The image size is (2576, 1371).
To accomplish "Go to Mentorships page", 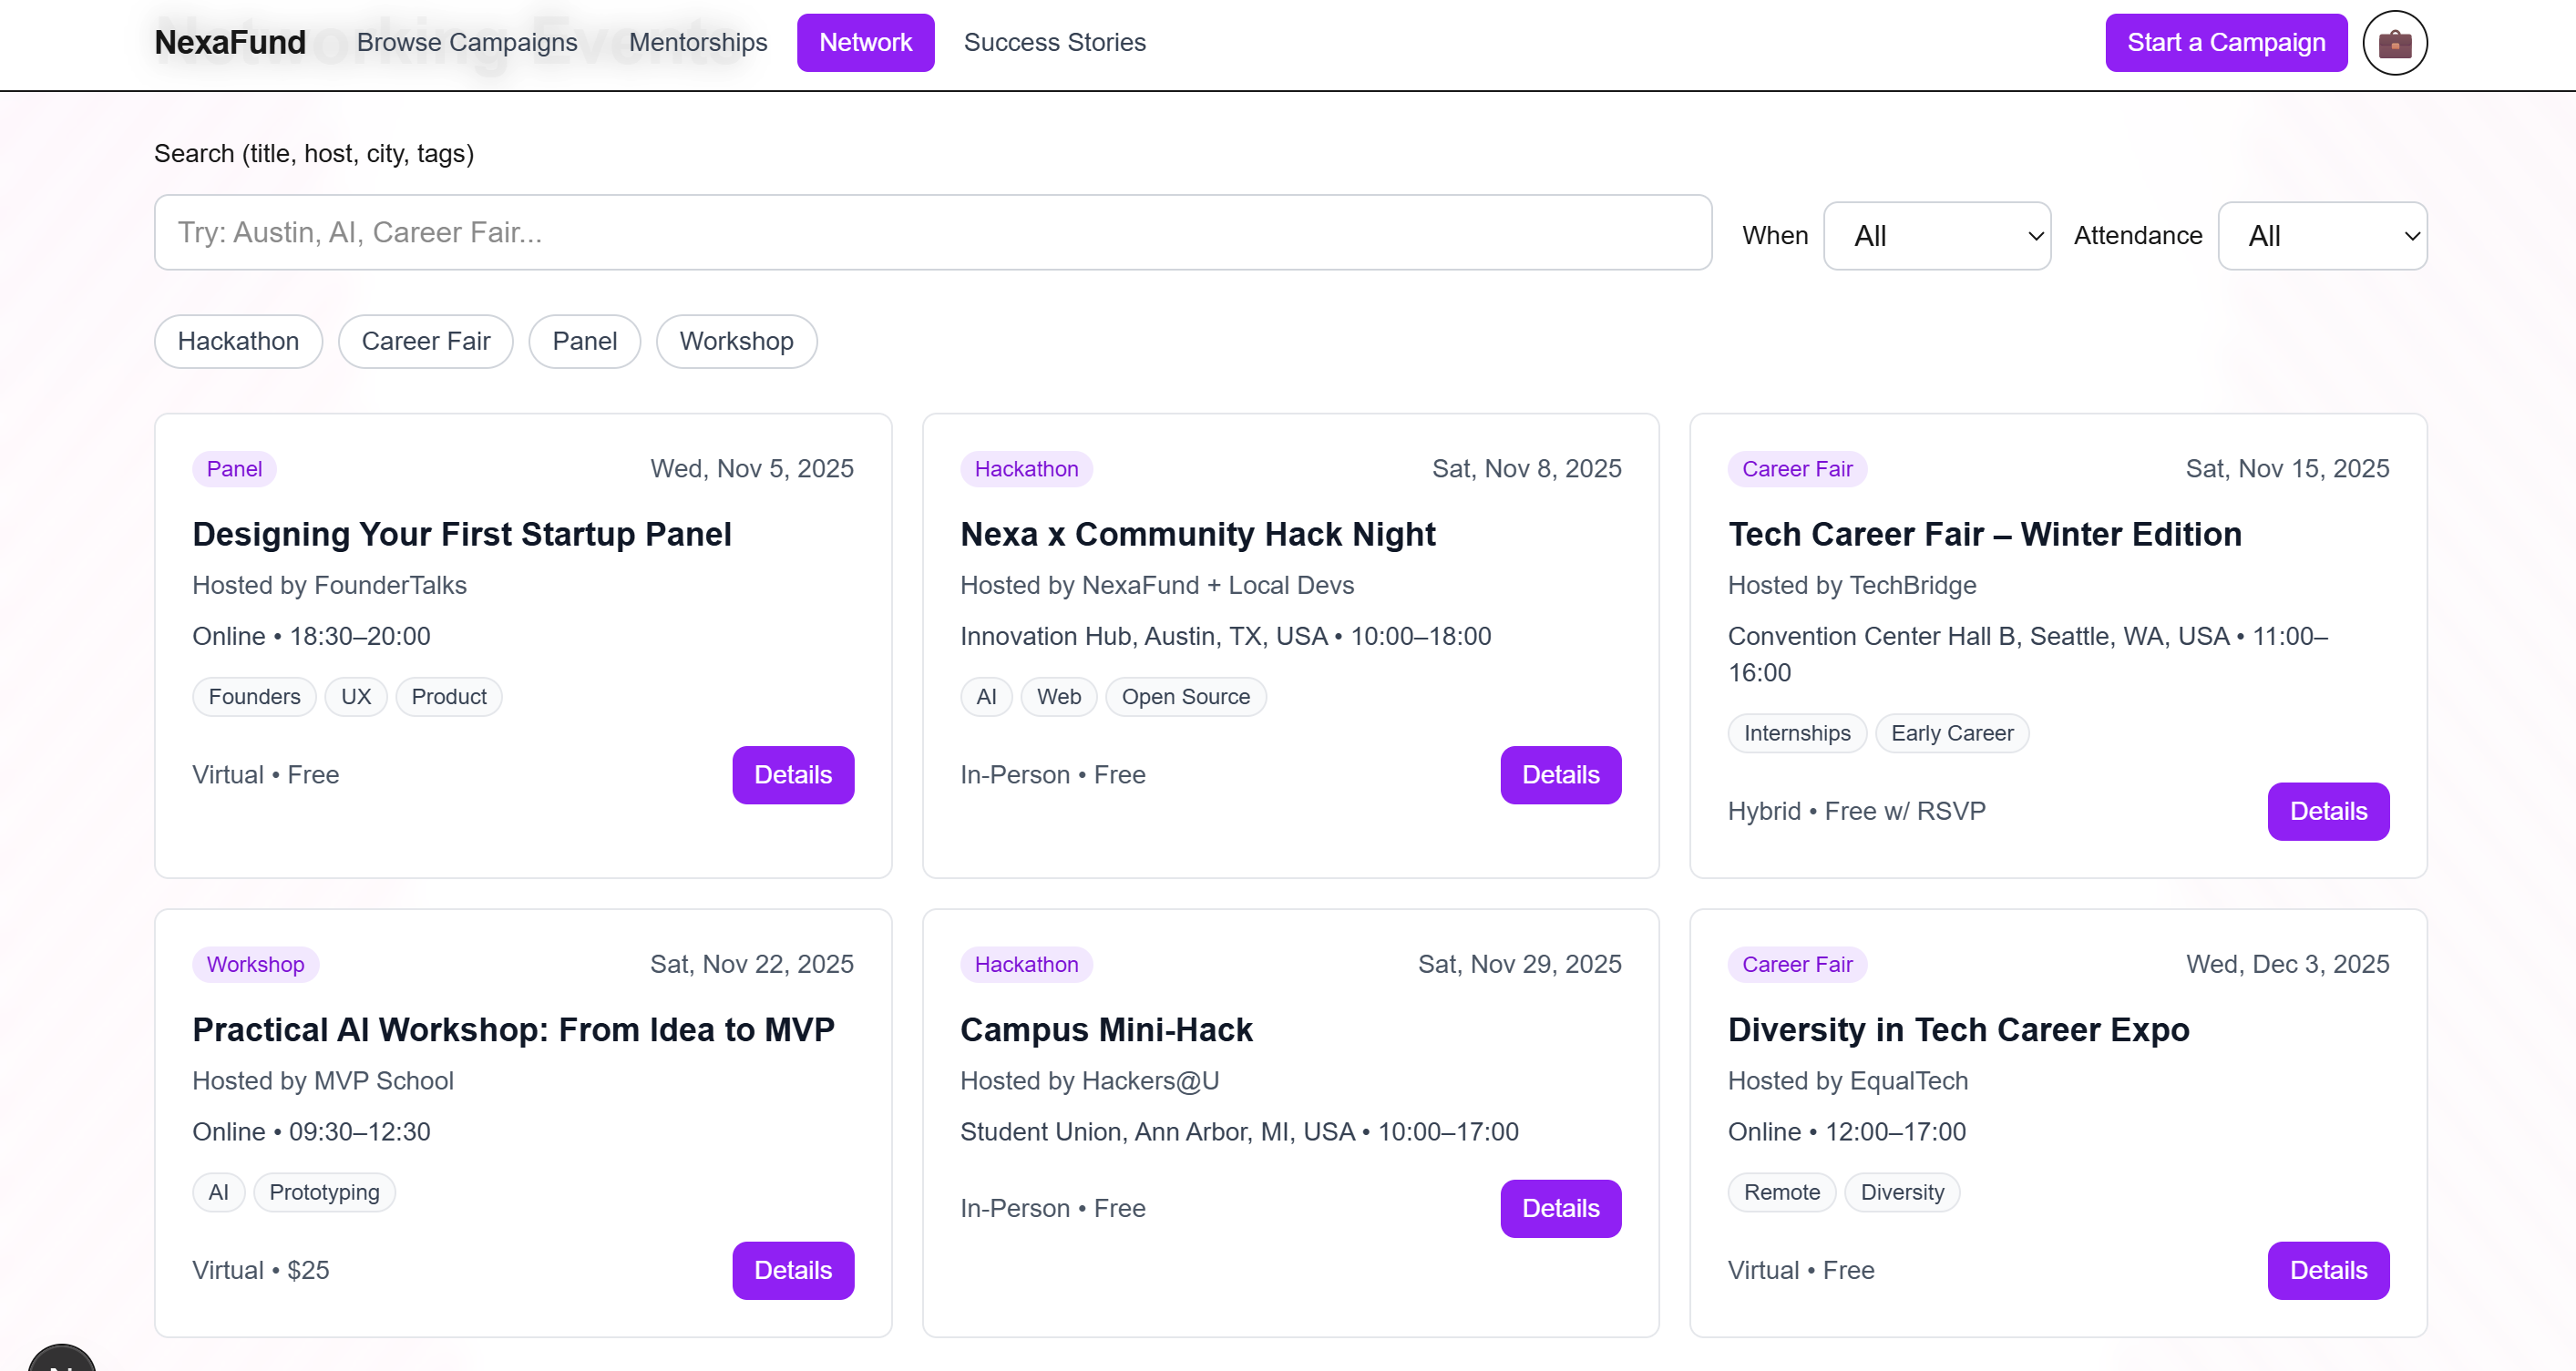I will point(698,43).
